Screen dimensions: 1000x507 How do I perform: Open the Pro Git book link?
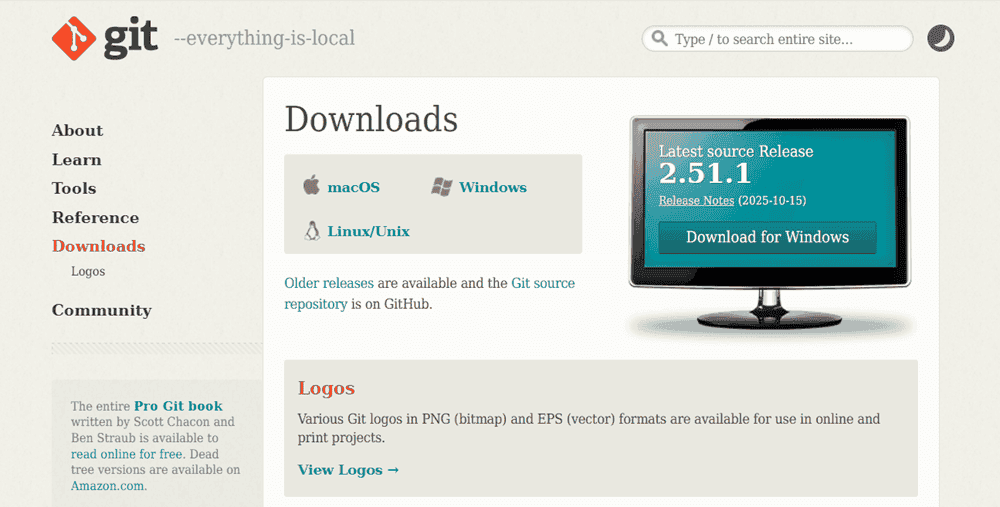[x=178, y=406]
